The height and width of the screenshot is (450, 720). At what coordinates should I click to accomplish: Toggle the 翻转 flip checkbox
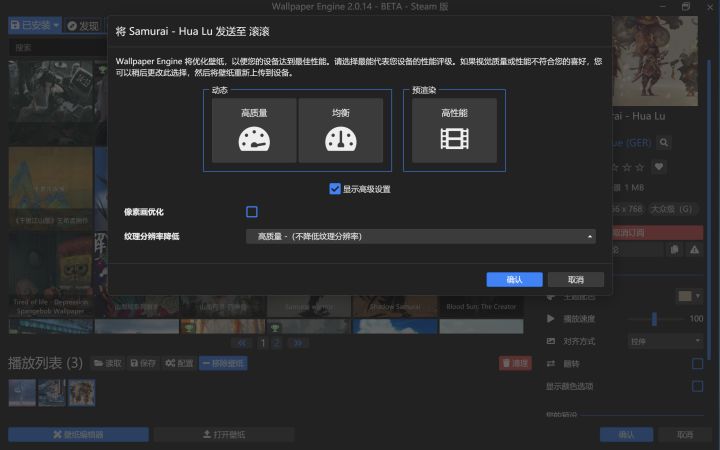(x=697, y=364)
